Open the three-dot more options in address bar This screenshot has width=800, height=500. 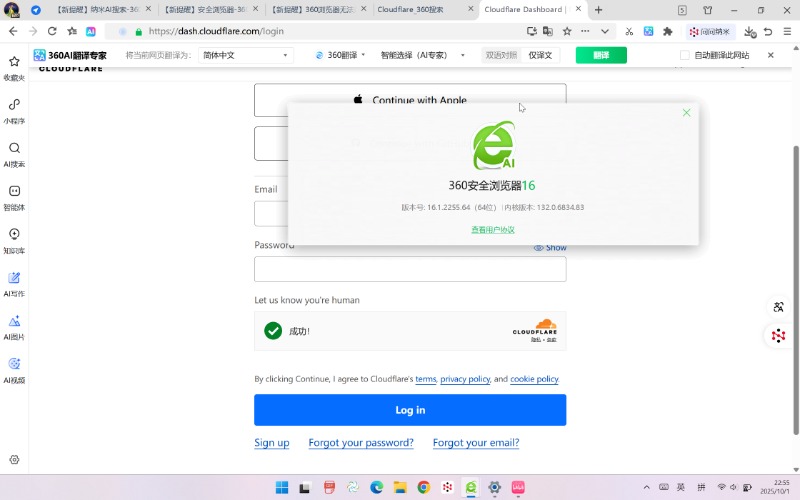585,31
